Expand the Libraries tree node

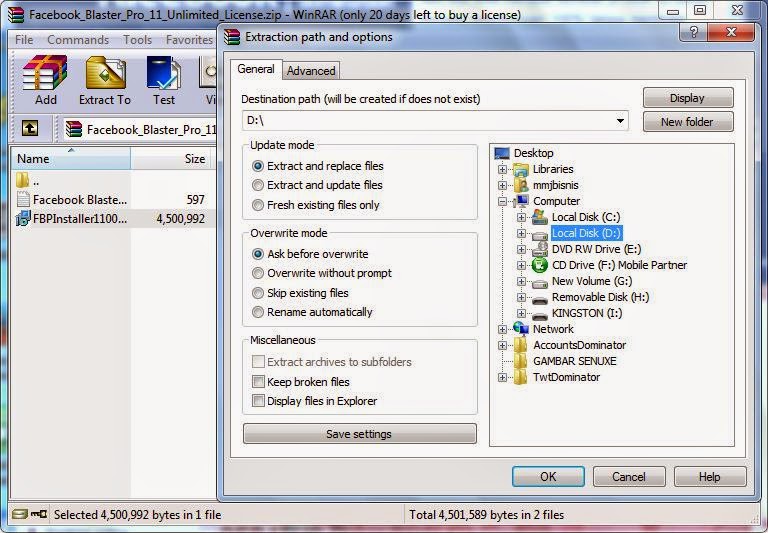pyautogui.click(x=502, y=170)
